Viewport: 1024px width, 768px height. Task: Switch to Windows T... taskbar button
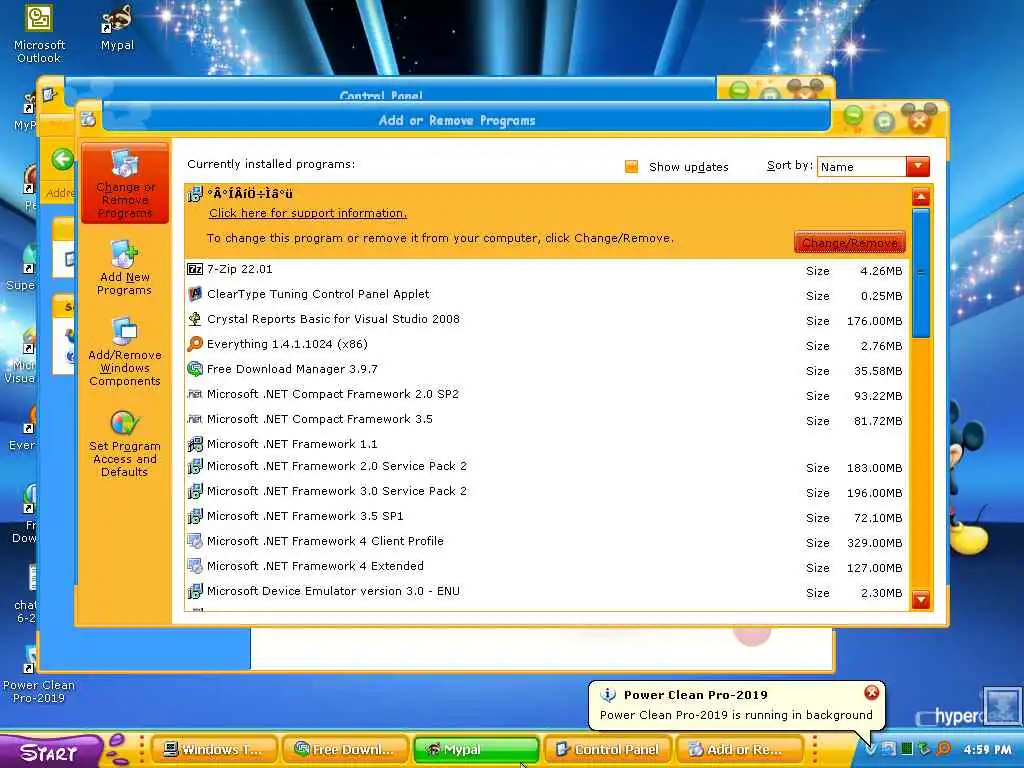coord(214,749)
